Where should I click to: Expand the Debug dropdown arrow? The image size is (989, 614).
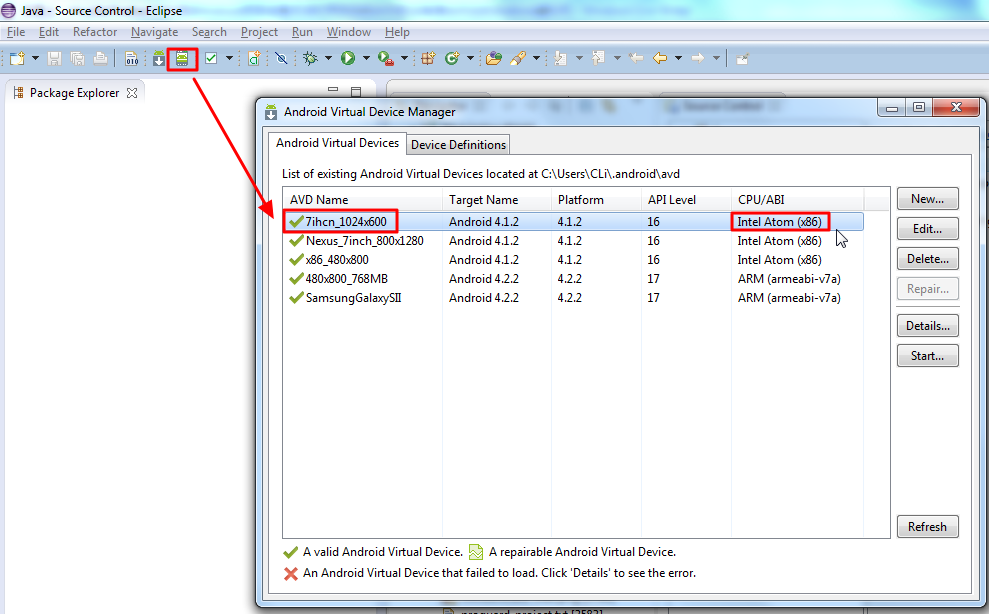(328, 59)
